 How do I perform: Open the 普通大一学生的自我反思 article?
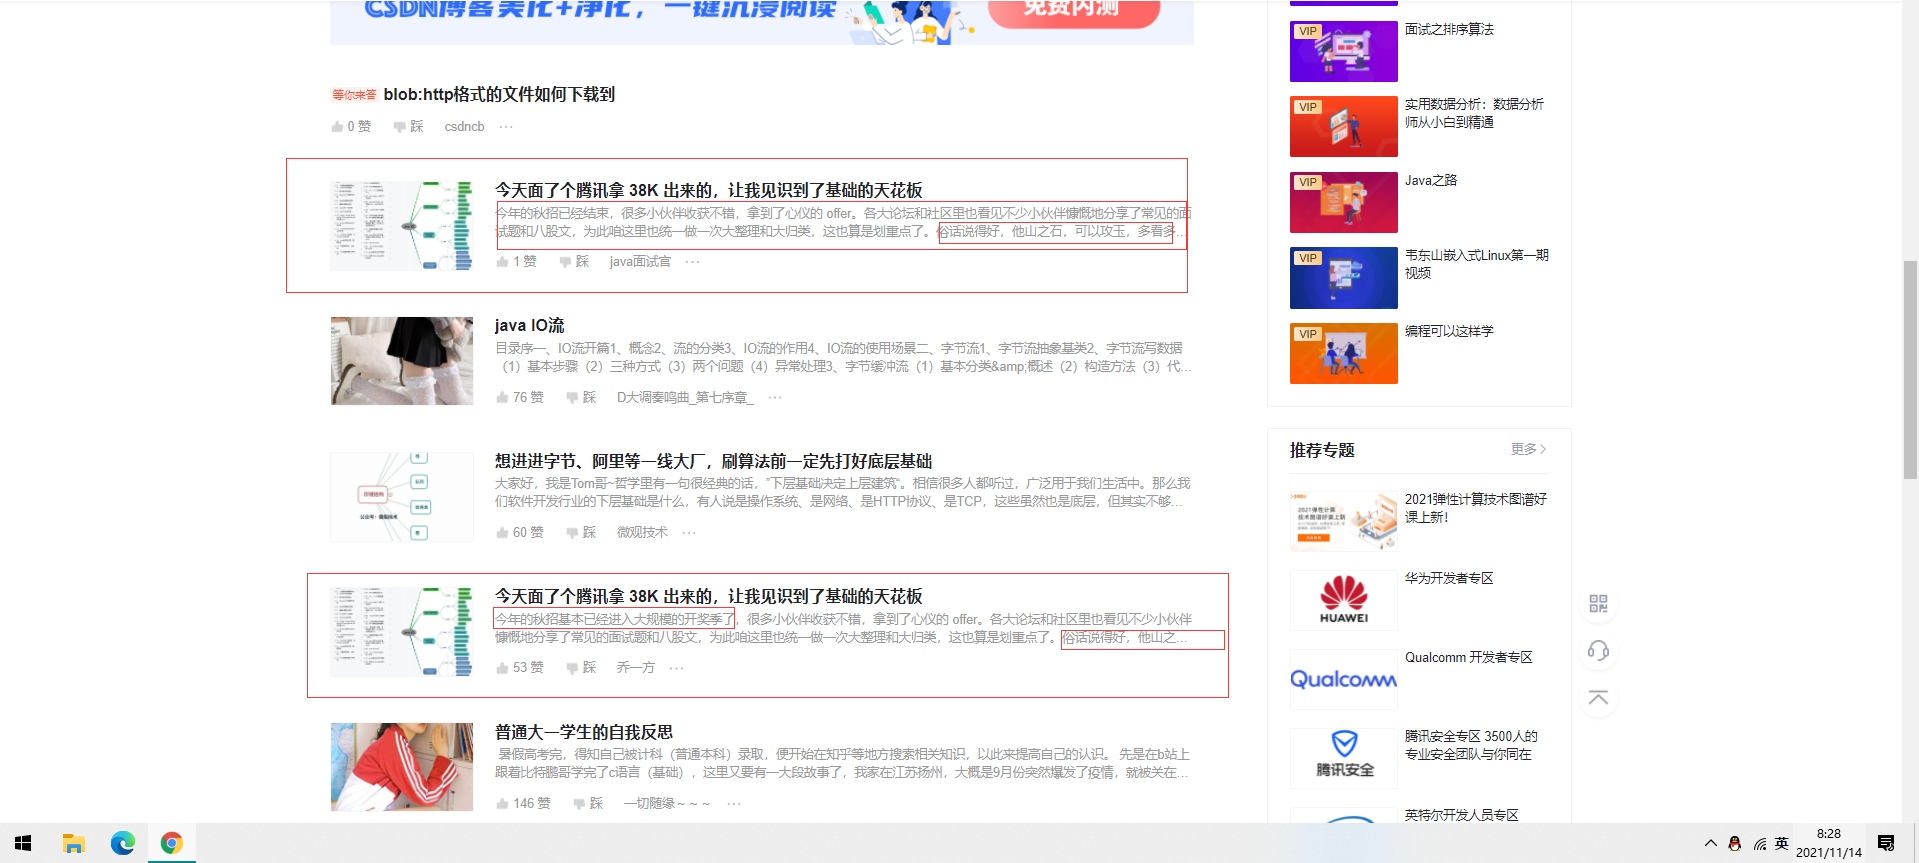(x=584, y=732)
